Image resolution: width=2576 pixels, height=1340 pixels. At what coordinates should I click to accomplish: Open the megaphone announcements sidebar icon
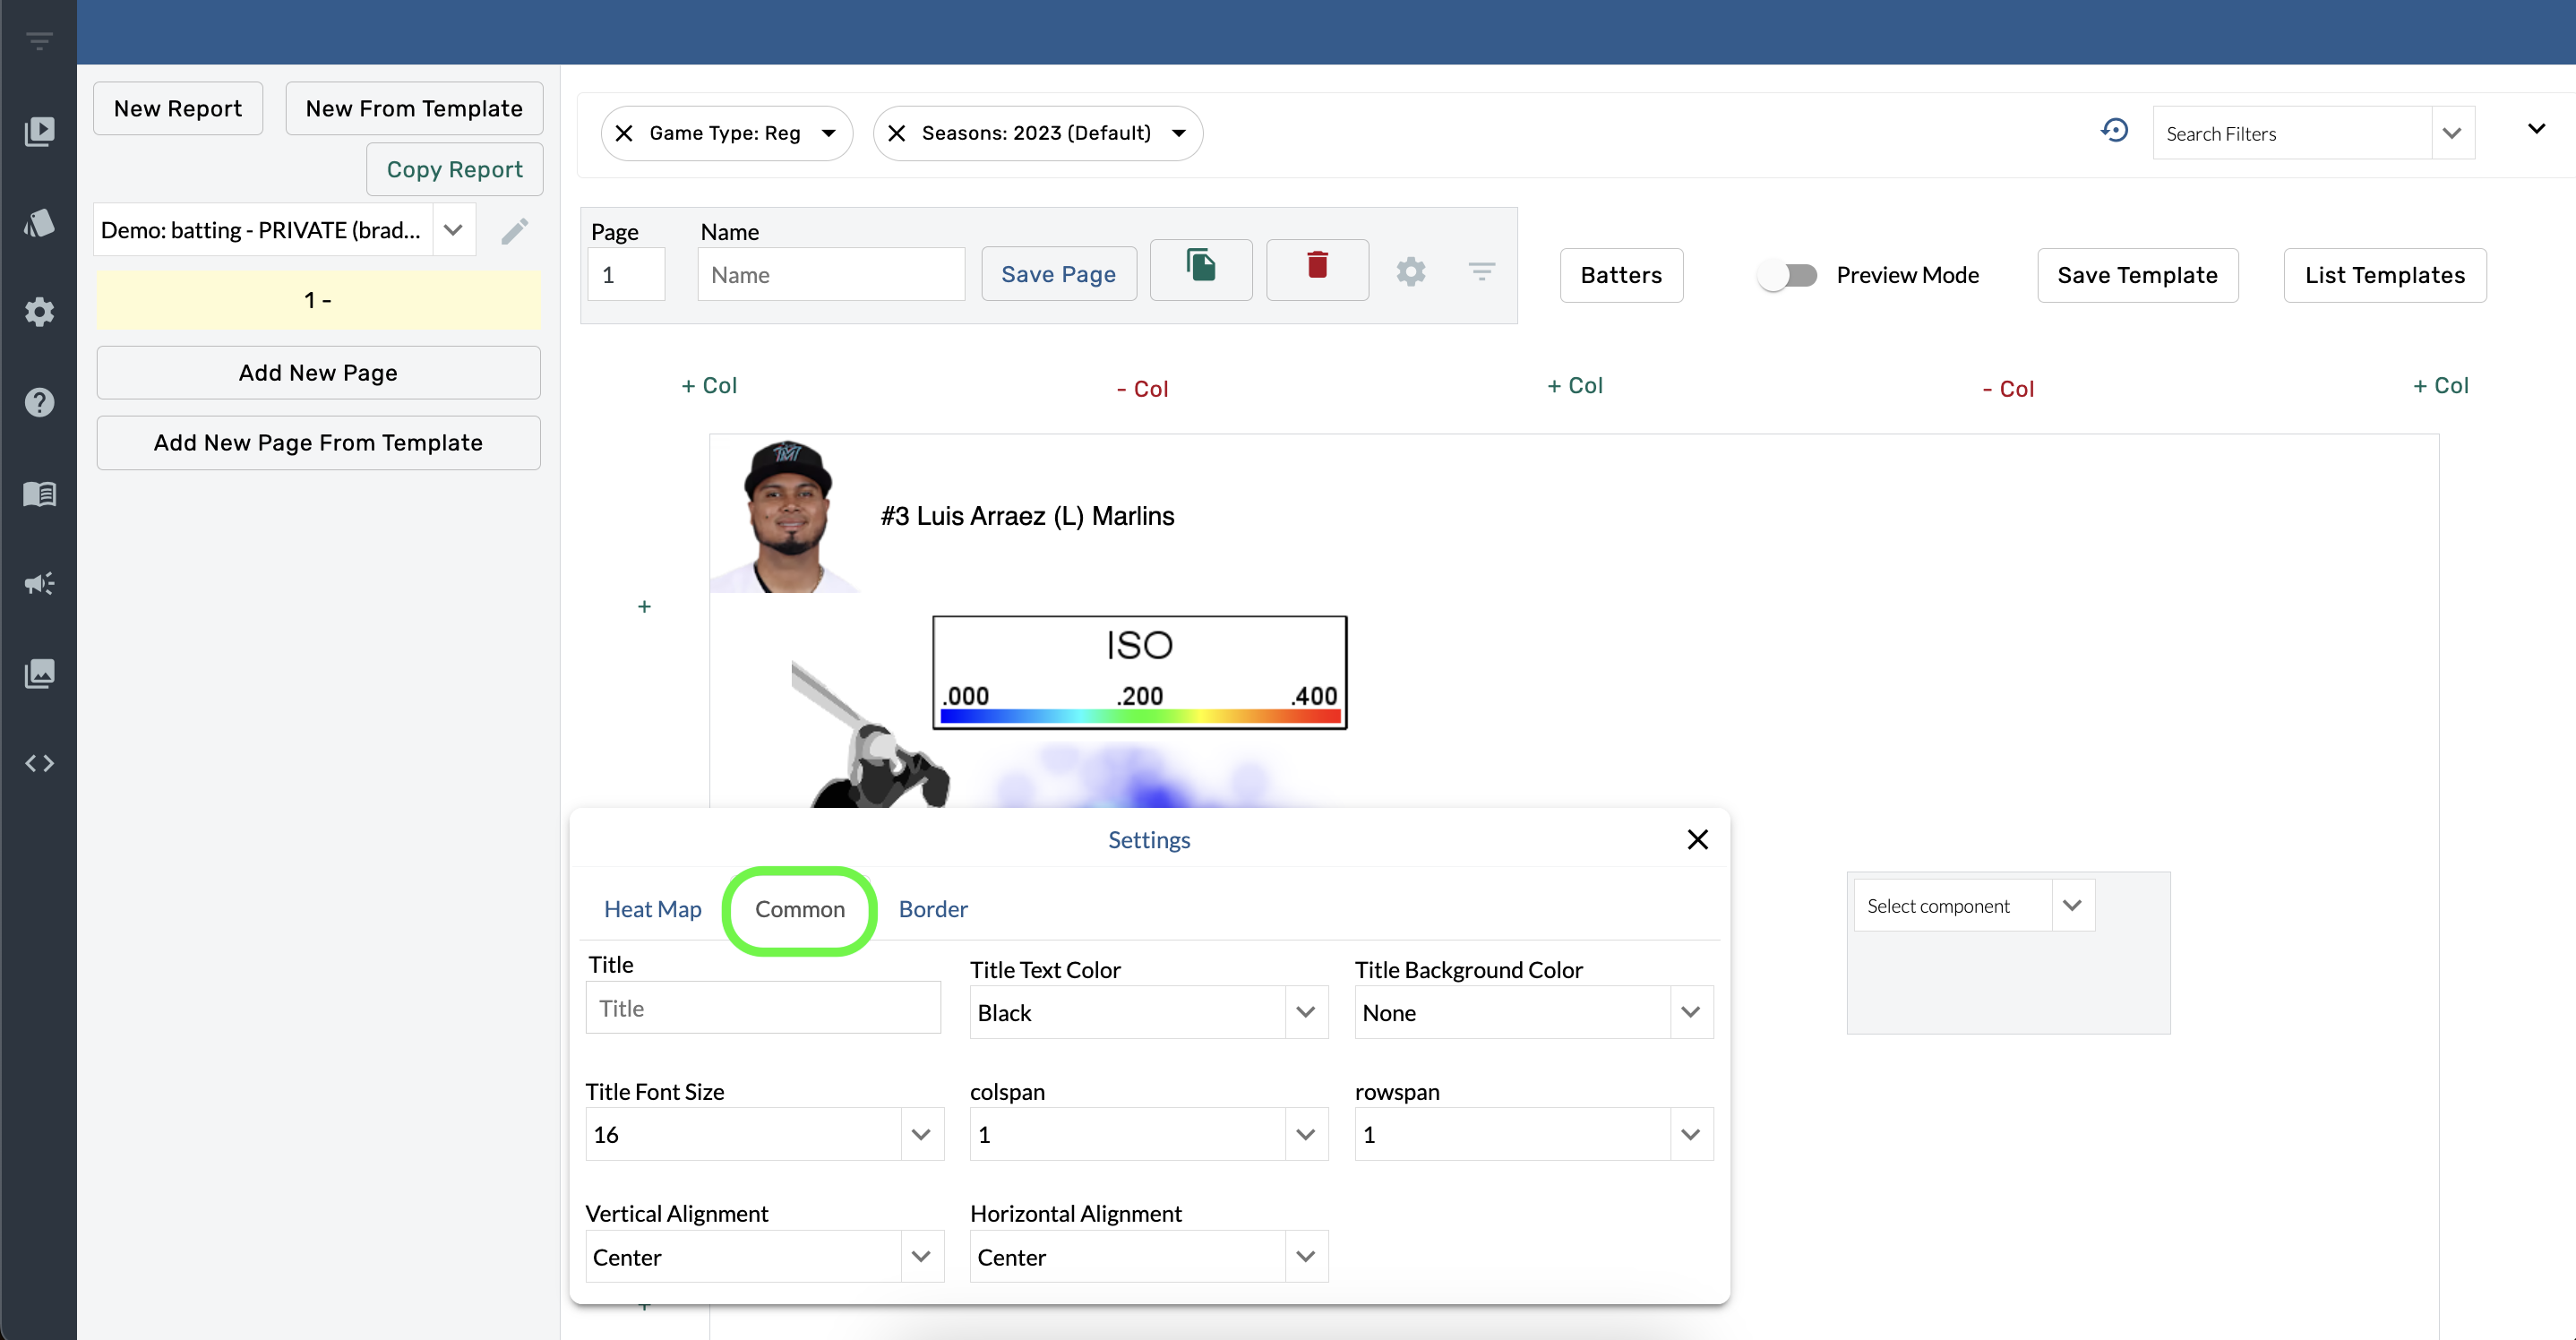[39, 583]
